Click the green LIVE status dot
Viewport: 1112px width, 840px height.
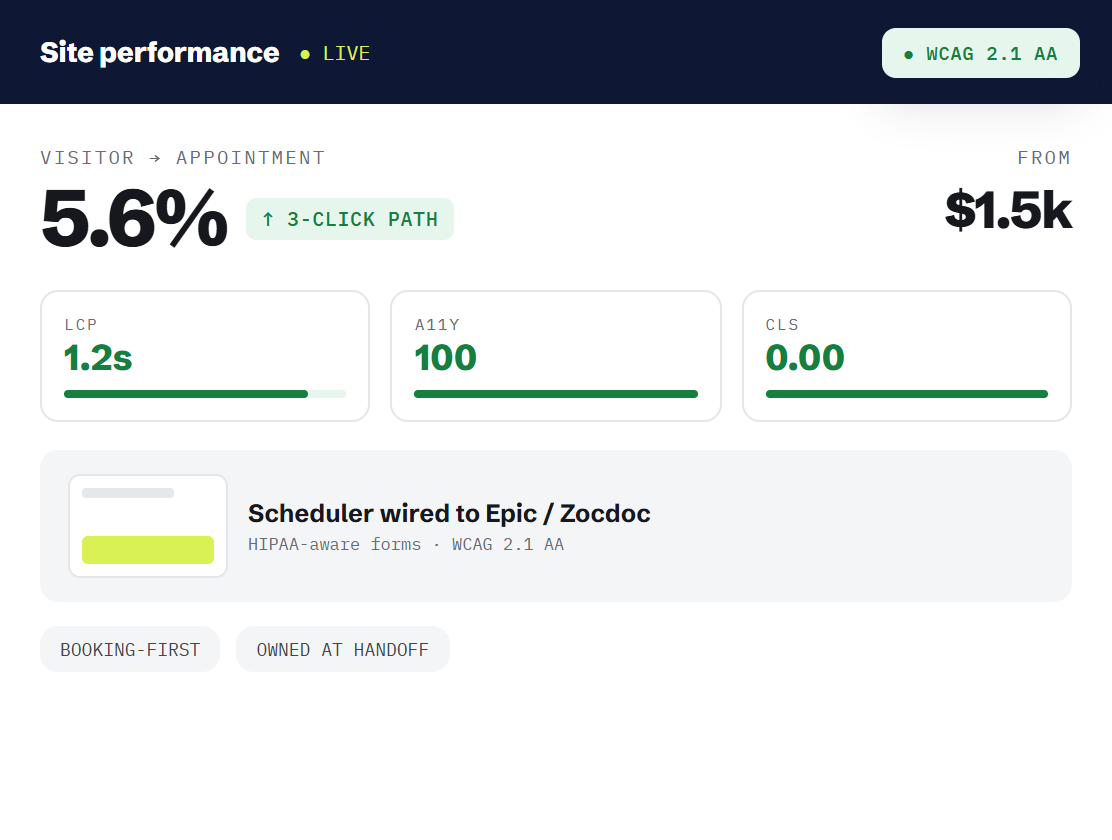[x=305, y=55]
